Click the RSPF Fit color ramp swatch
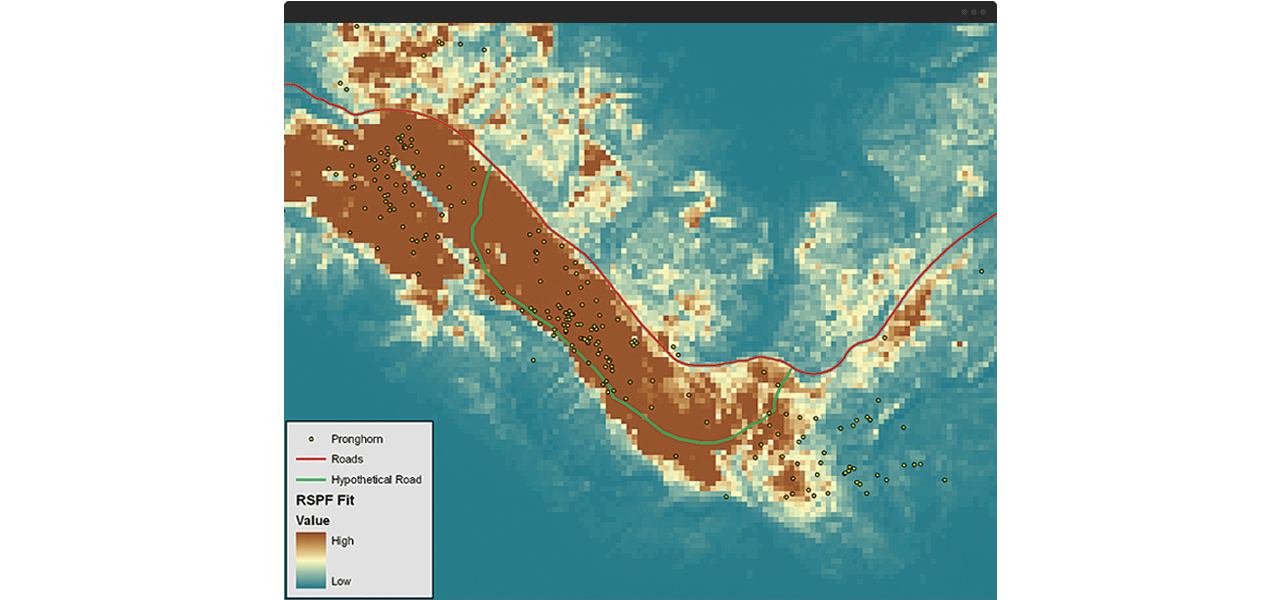 311,560
